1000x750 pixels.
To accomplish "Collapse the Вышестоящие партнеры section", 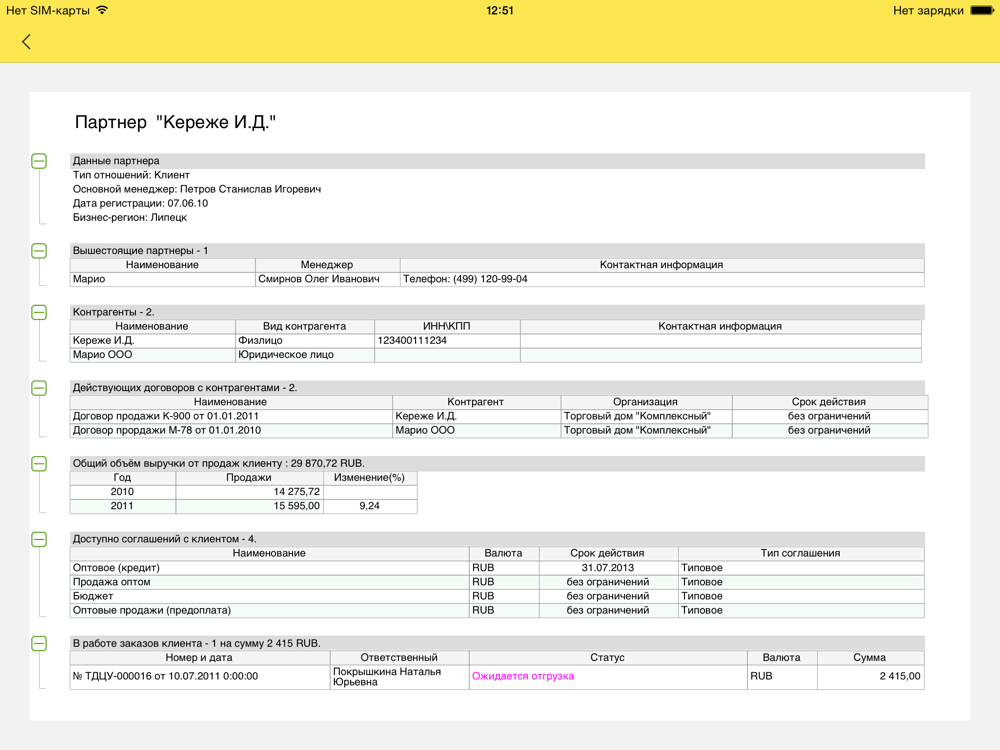I will click(39, 251).
